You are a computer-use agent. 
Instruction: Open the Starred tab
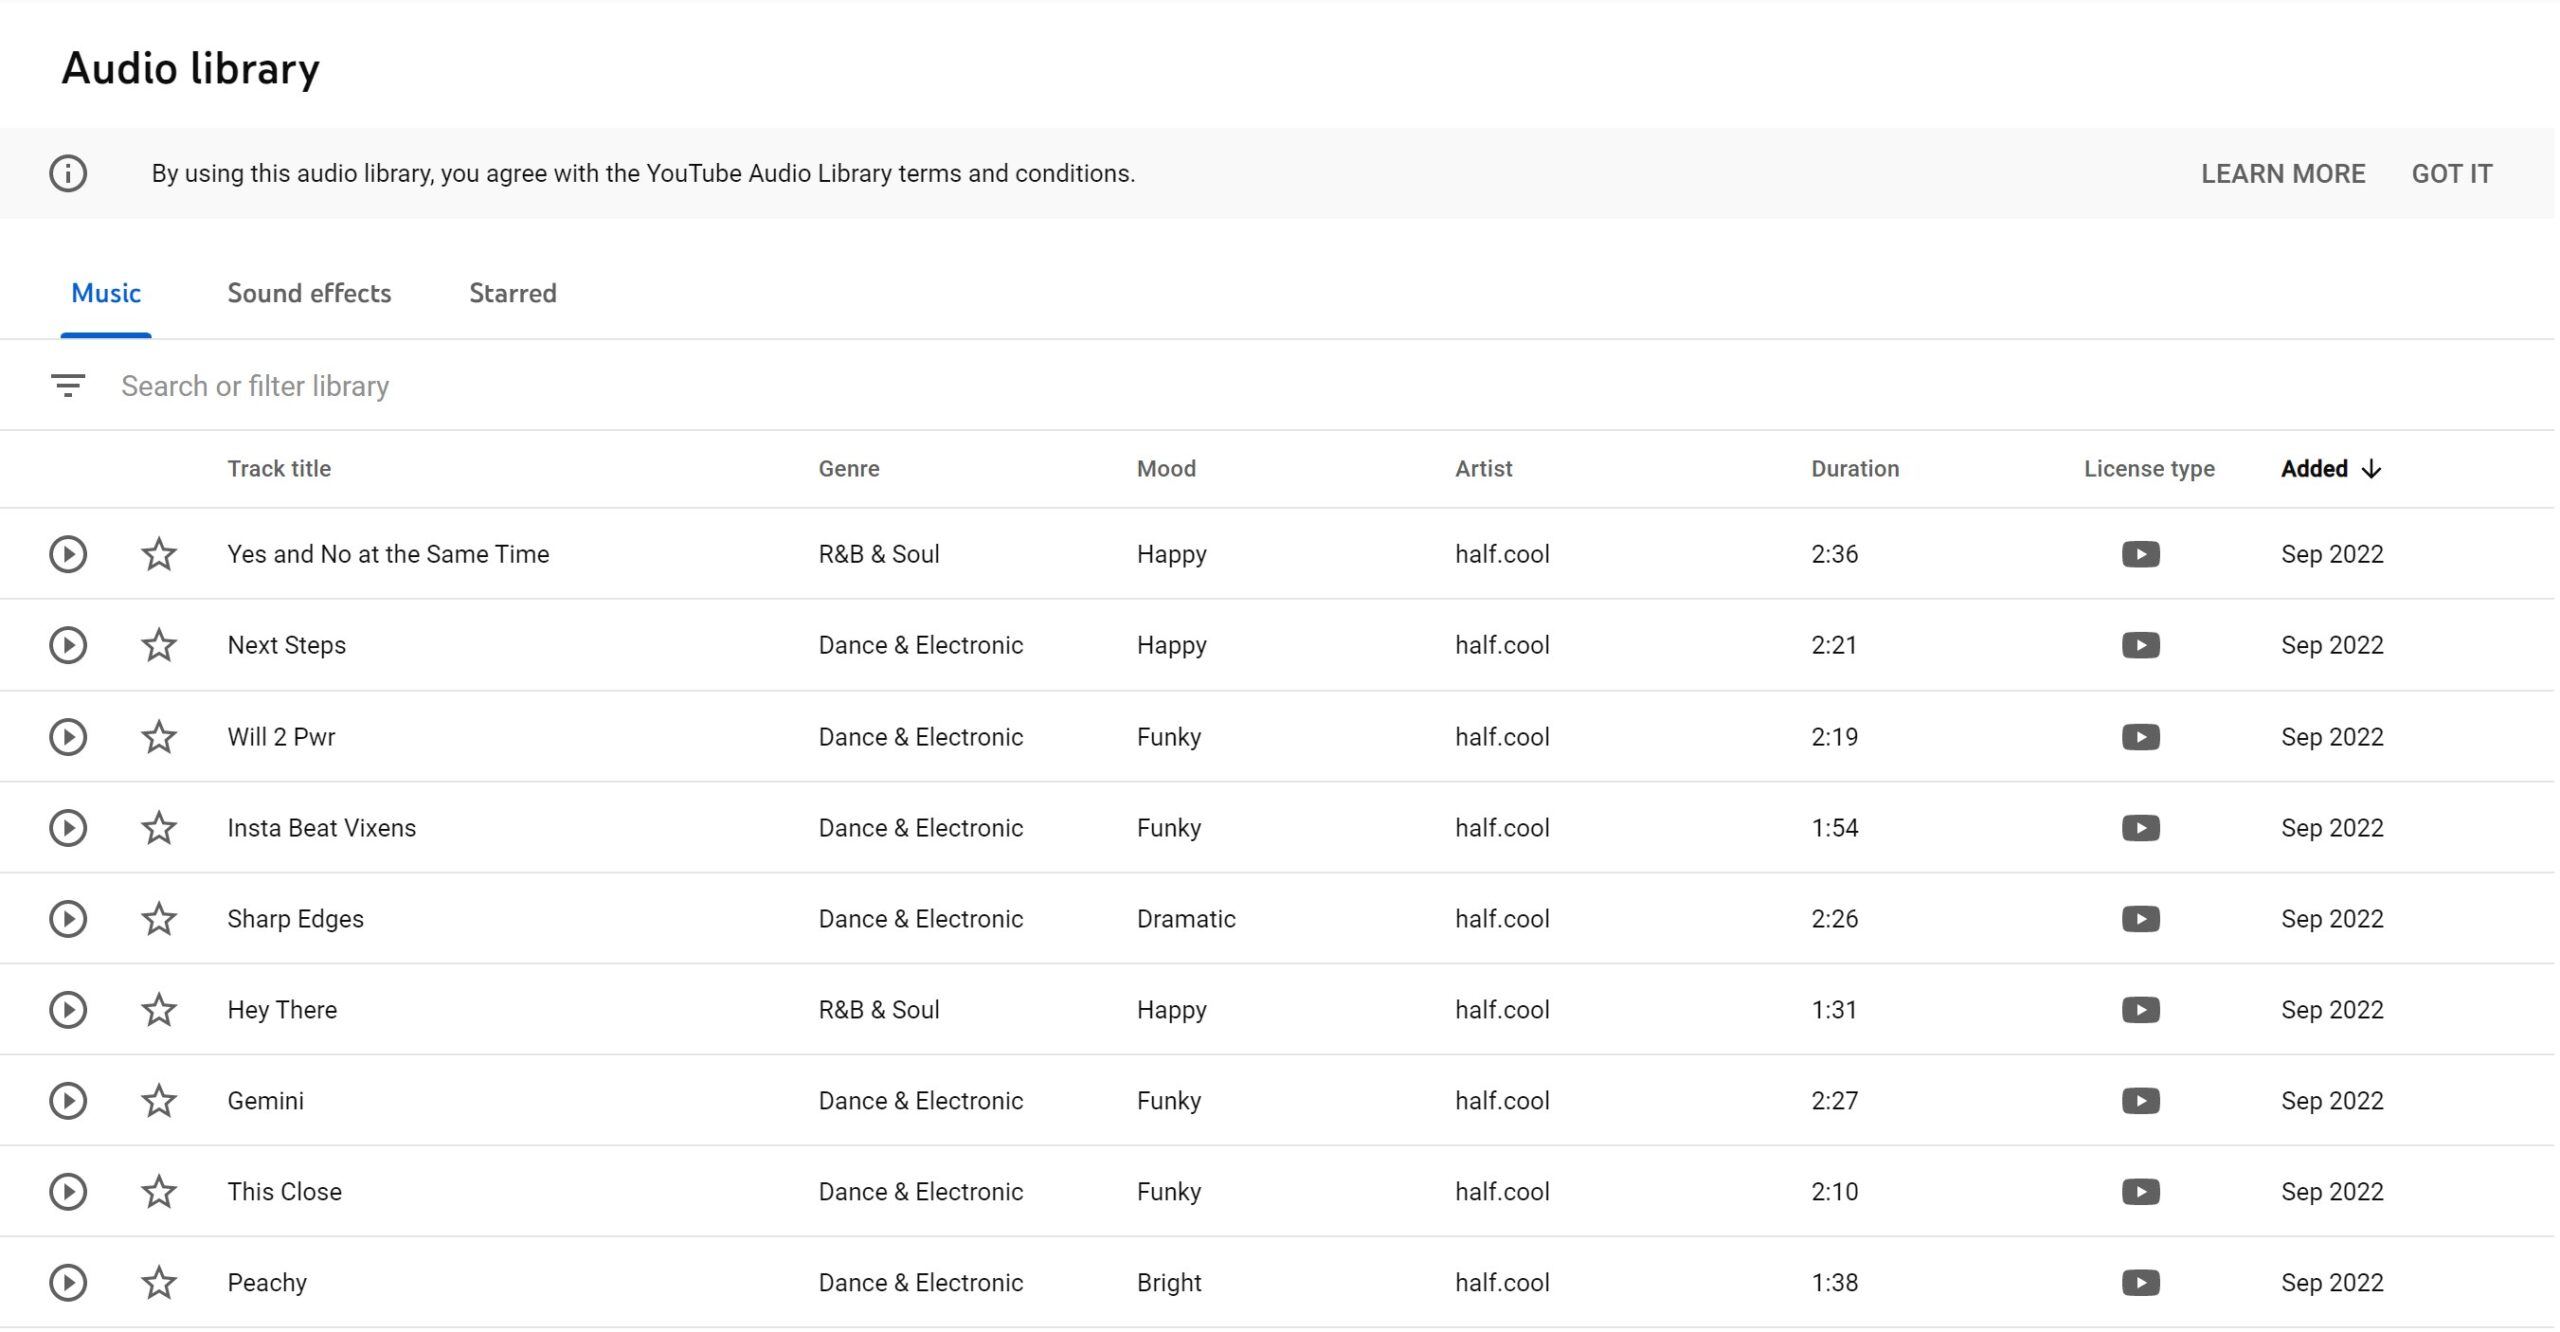click(x=513, y=293)
